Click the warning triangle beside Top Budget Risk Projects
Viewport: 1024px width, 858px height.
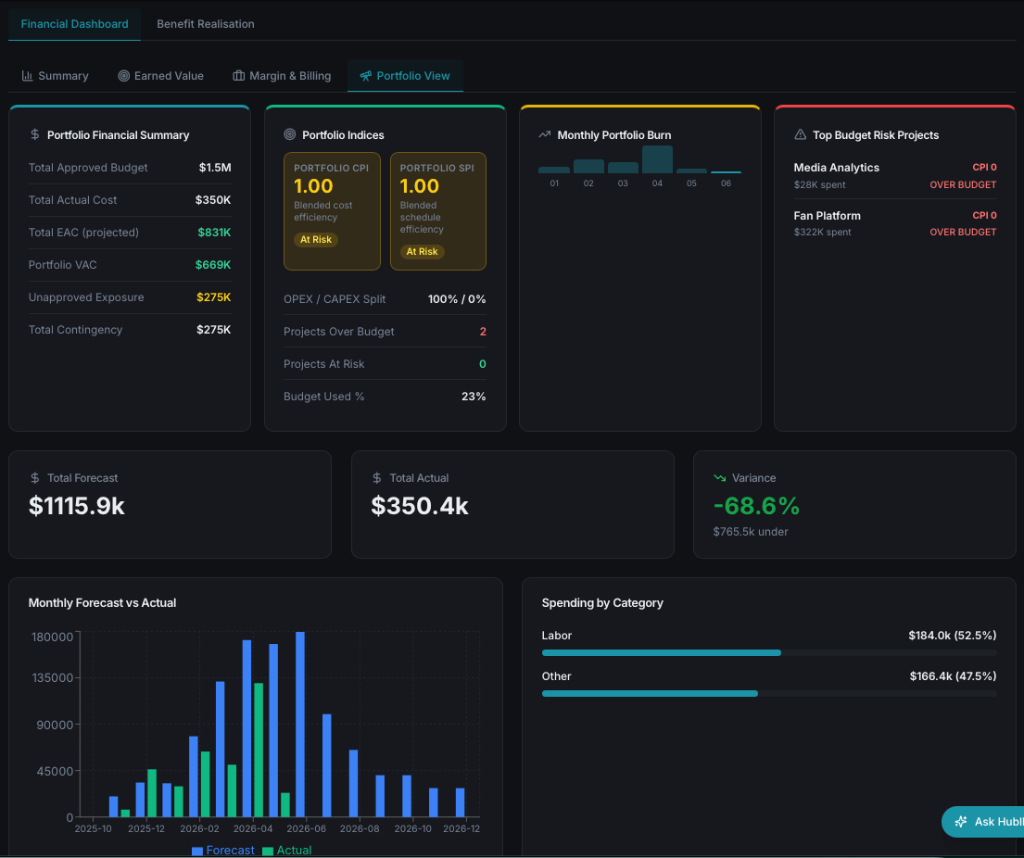click(x=800, y=135)
